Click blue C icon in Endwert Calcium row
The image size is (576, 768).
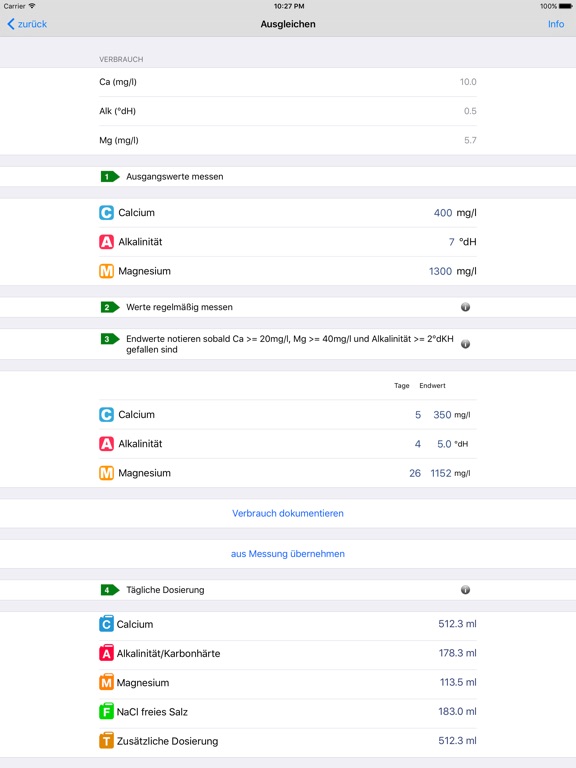106,414
